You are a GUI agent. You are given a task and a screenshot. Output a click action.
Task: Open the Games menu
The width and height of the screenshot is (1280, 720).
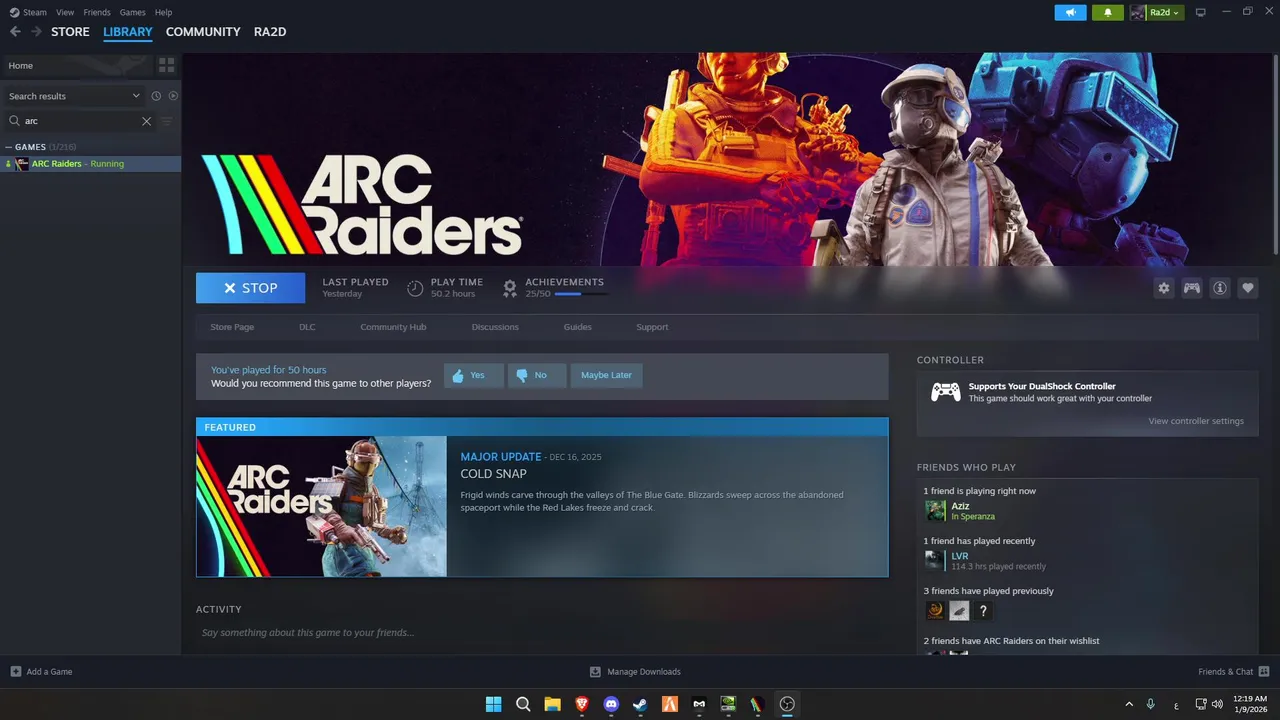click(132, 12)
